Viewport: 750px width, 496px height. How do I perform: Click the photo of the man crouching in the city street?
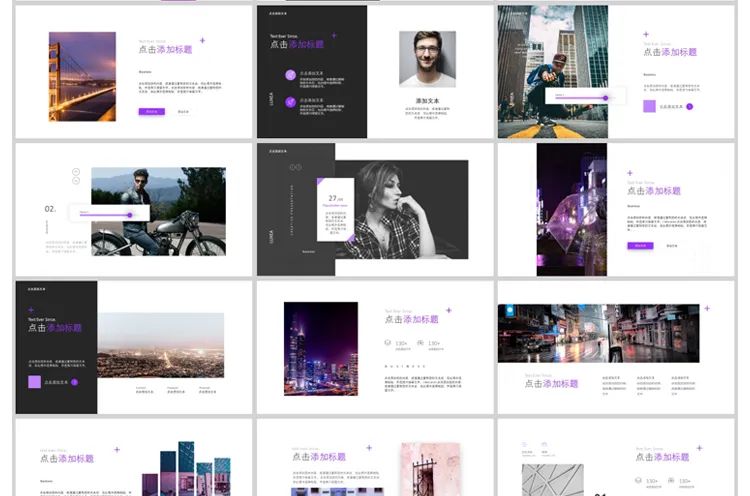552,72
